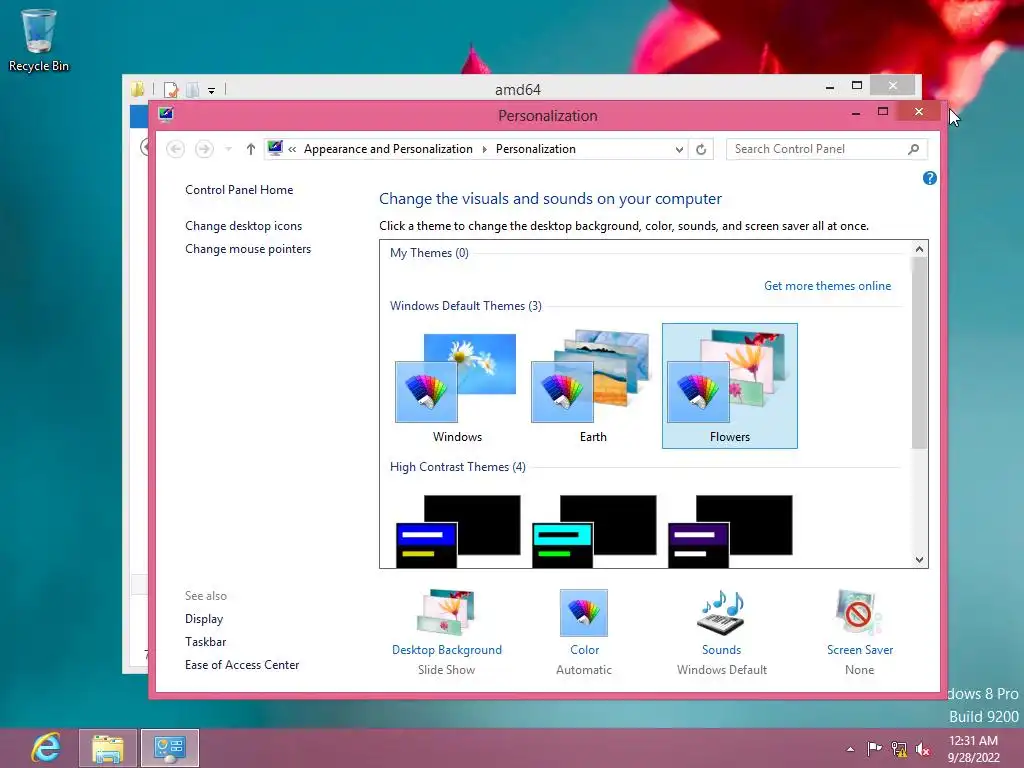Open the recent locations dropdown arrow

(229, 149)
